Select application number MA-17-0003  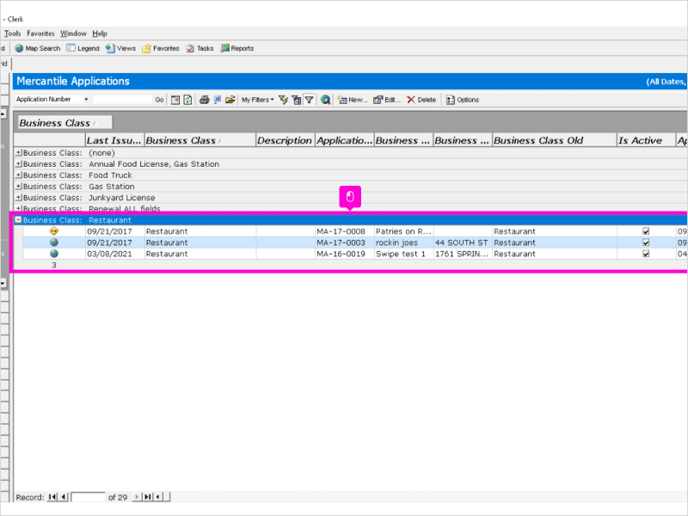[x=341, y=242]
